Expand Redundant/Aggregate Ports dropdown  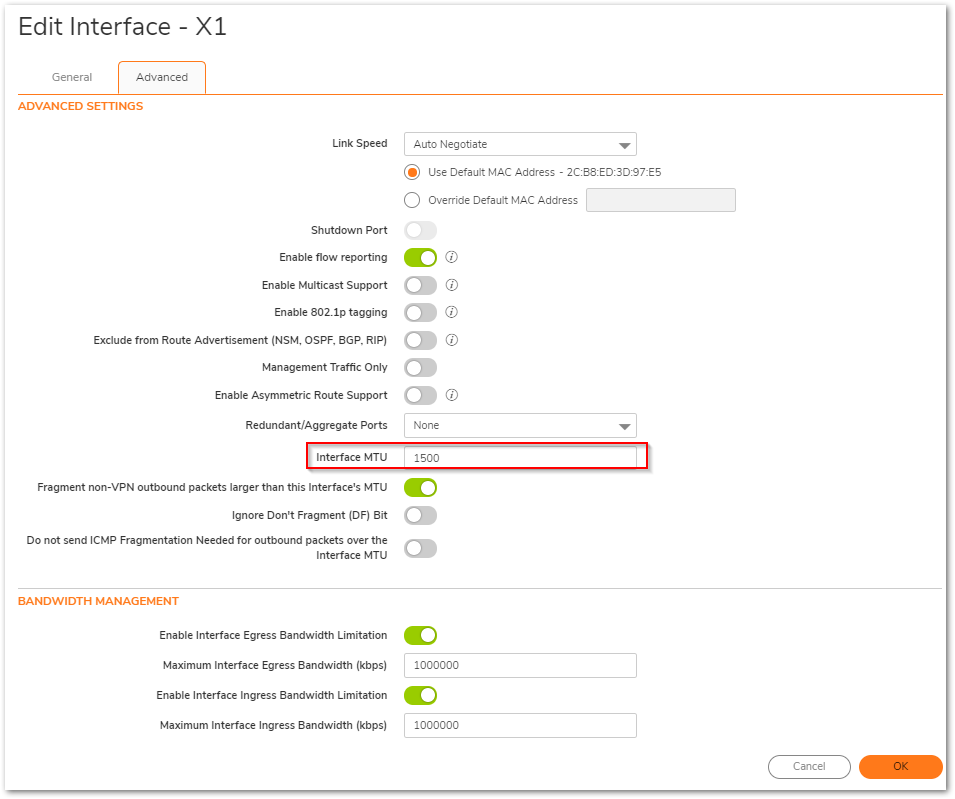[520, 426]
